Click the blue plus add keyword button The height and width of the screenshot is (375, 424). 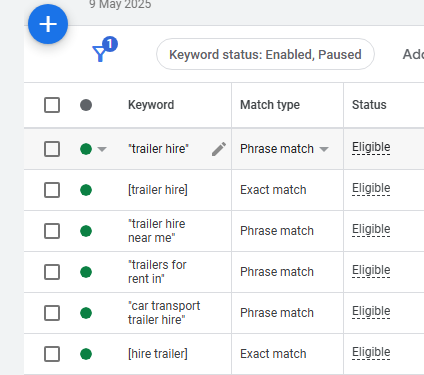click(x=48, y=24)
